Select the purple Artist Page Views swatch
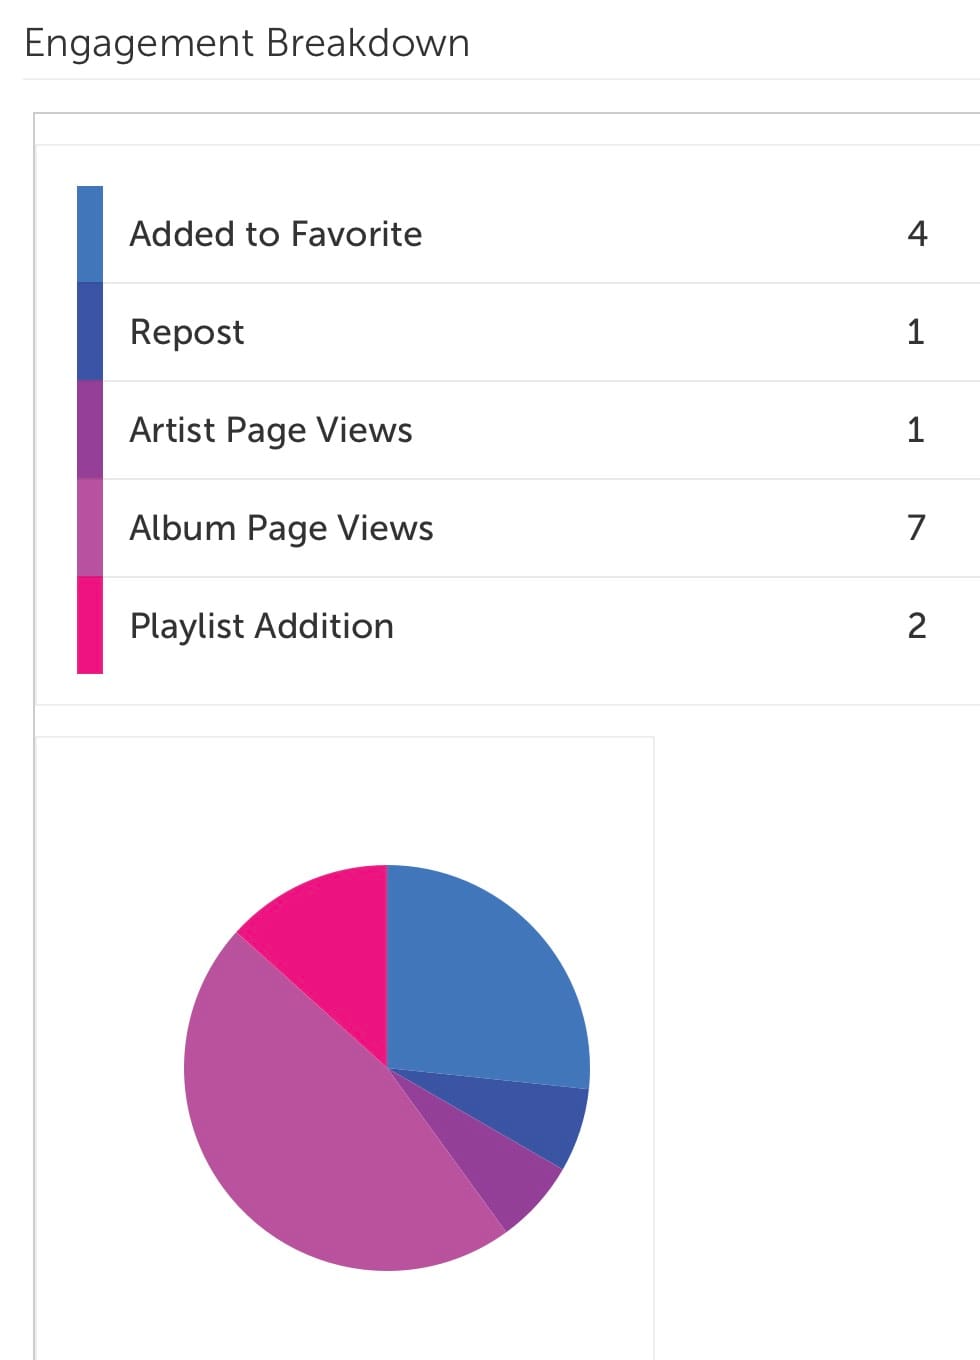Viewport: 980px width, 1360px height. pyautogui.click(x=90, y=429)
